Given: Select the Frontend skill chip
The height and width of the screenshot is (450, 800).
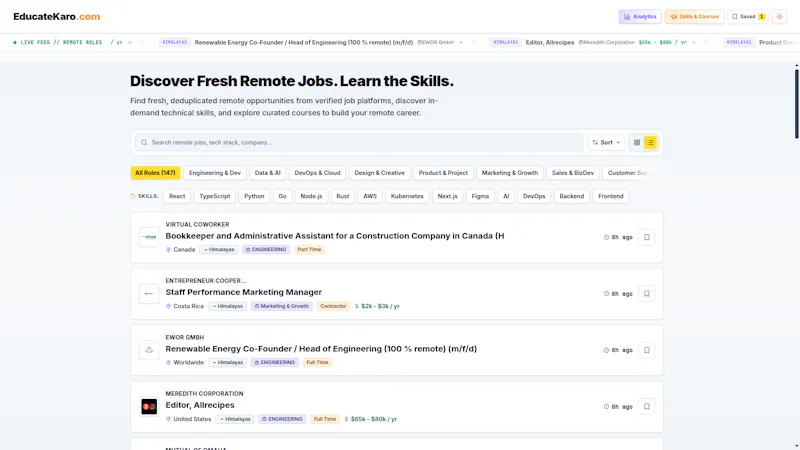Looking at the screenshot, I should pyautogui.click(x=611, y=196).
